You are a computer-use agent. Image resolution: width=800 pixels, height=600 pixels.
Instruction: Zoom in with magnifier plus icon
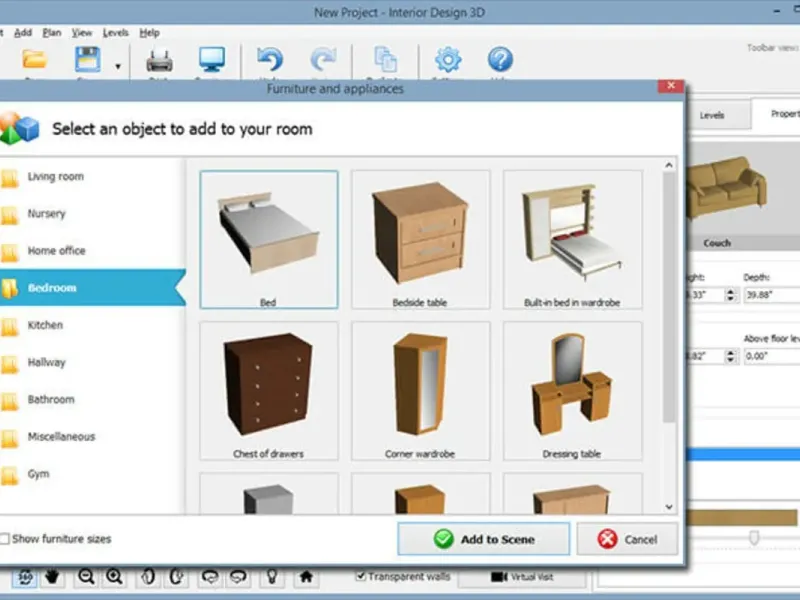pos(114,577)
